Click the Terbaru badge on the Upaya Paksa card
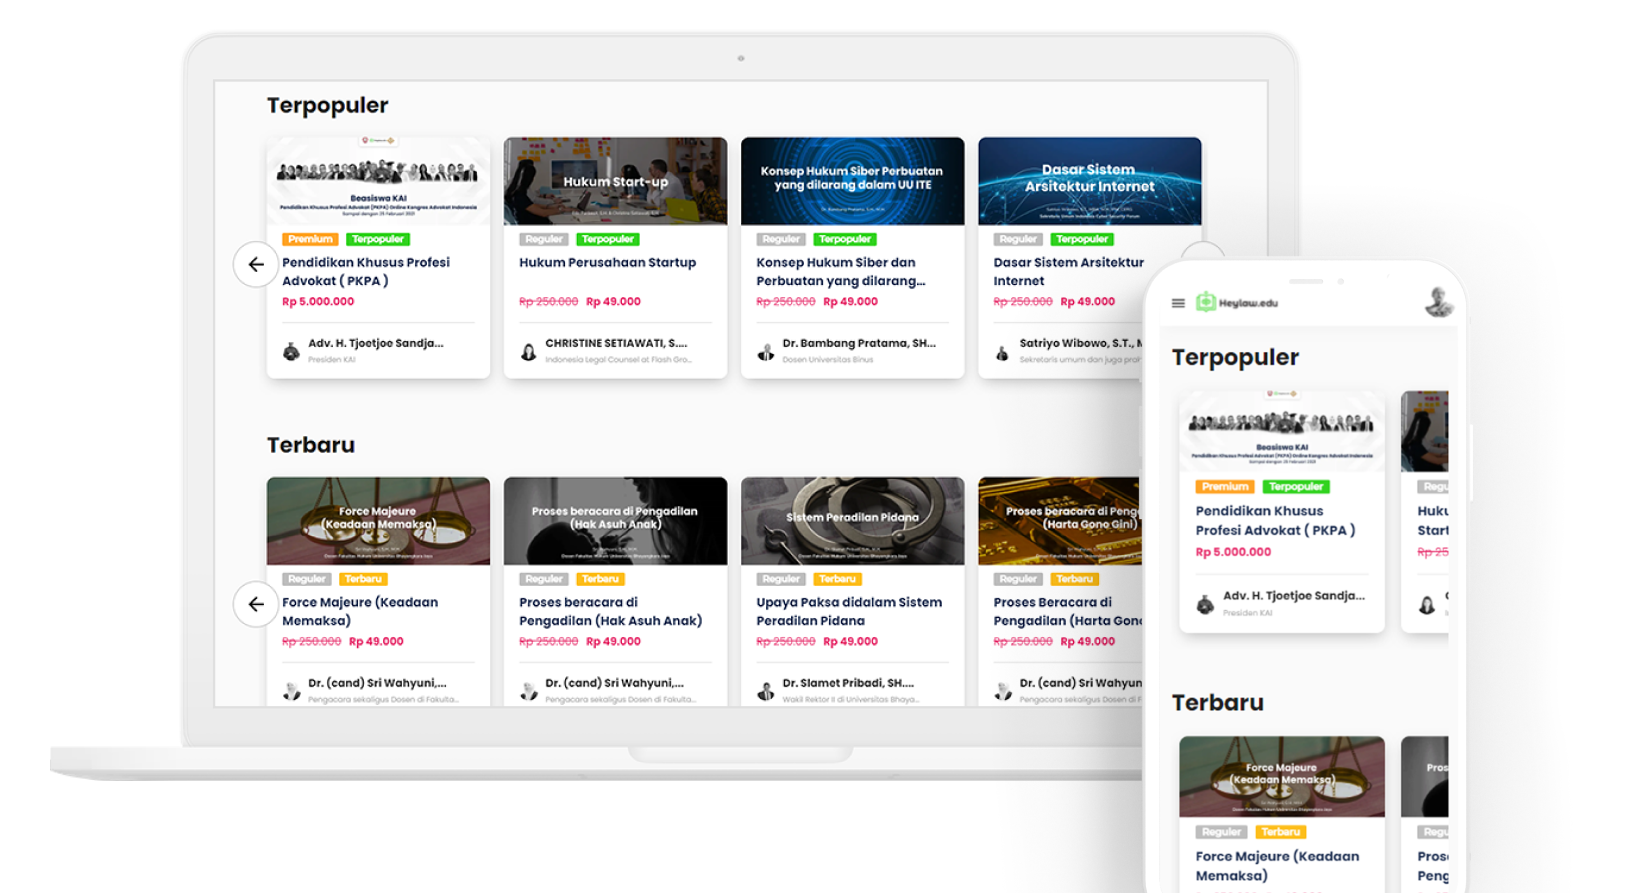This screenshot has width=1648, height=893. (837, 579)
